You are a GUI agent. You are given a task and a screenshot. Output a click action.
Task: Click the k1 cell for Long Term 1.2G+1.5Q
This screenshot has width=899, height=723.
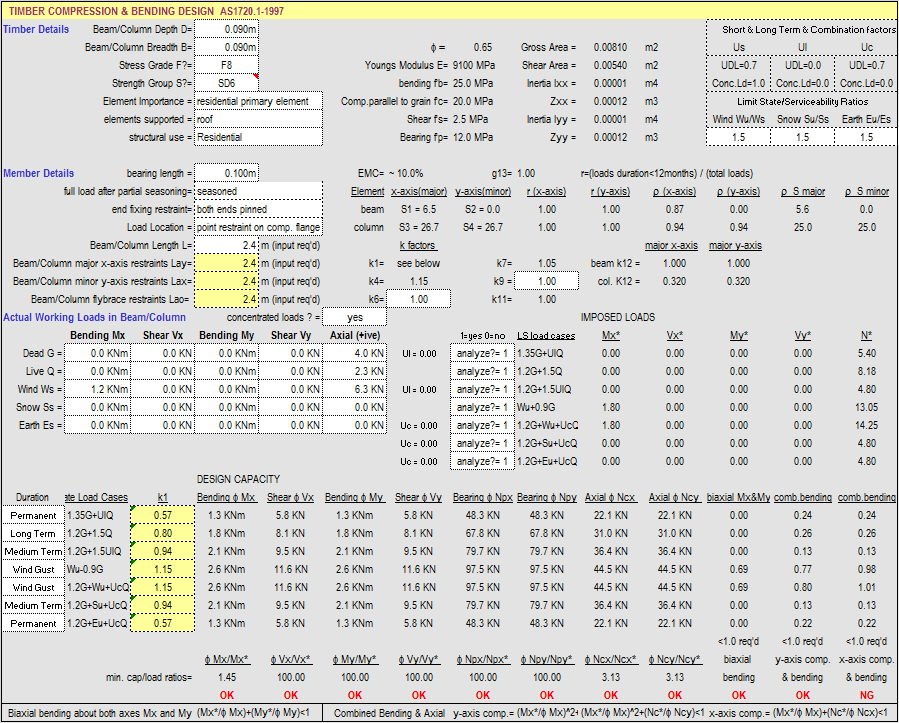coord(163,533)
